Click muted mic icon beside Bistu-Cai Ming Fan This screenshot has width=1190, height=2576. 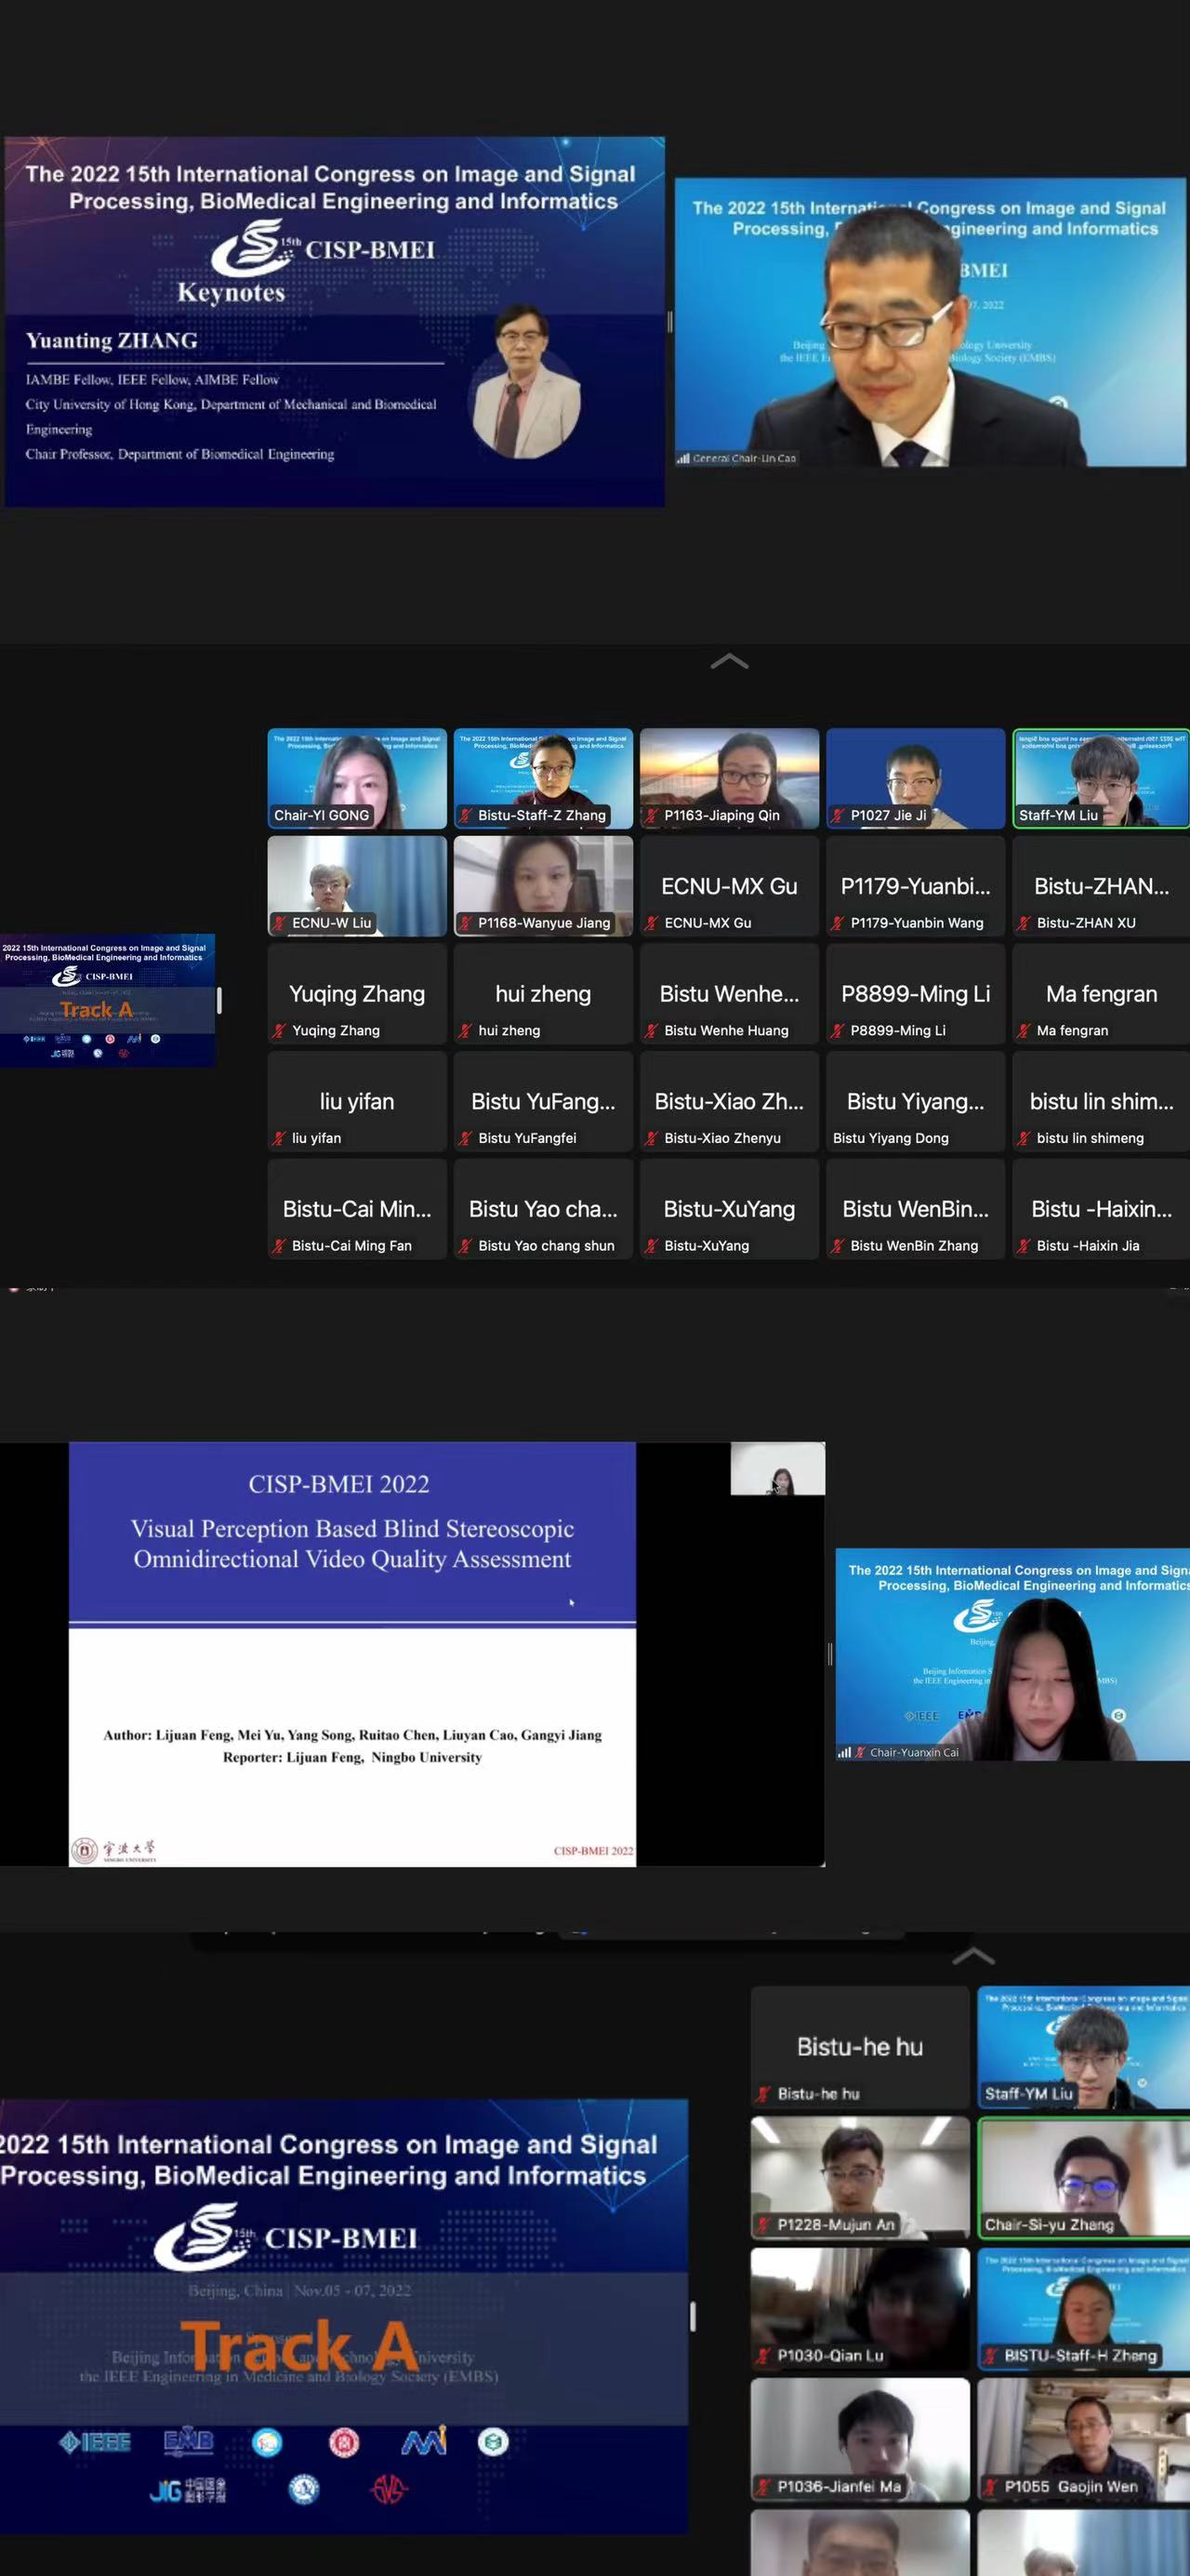pyautogui.click(x=280, y=1246)
